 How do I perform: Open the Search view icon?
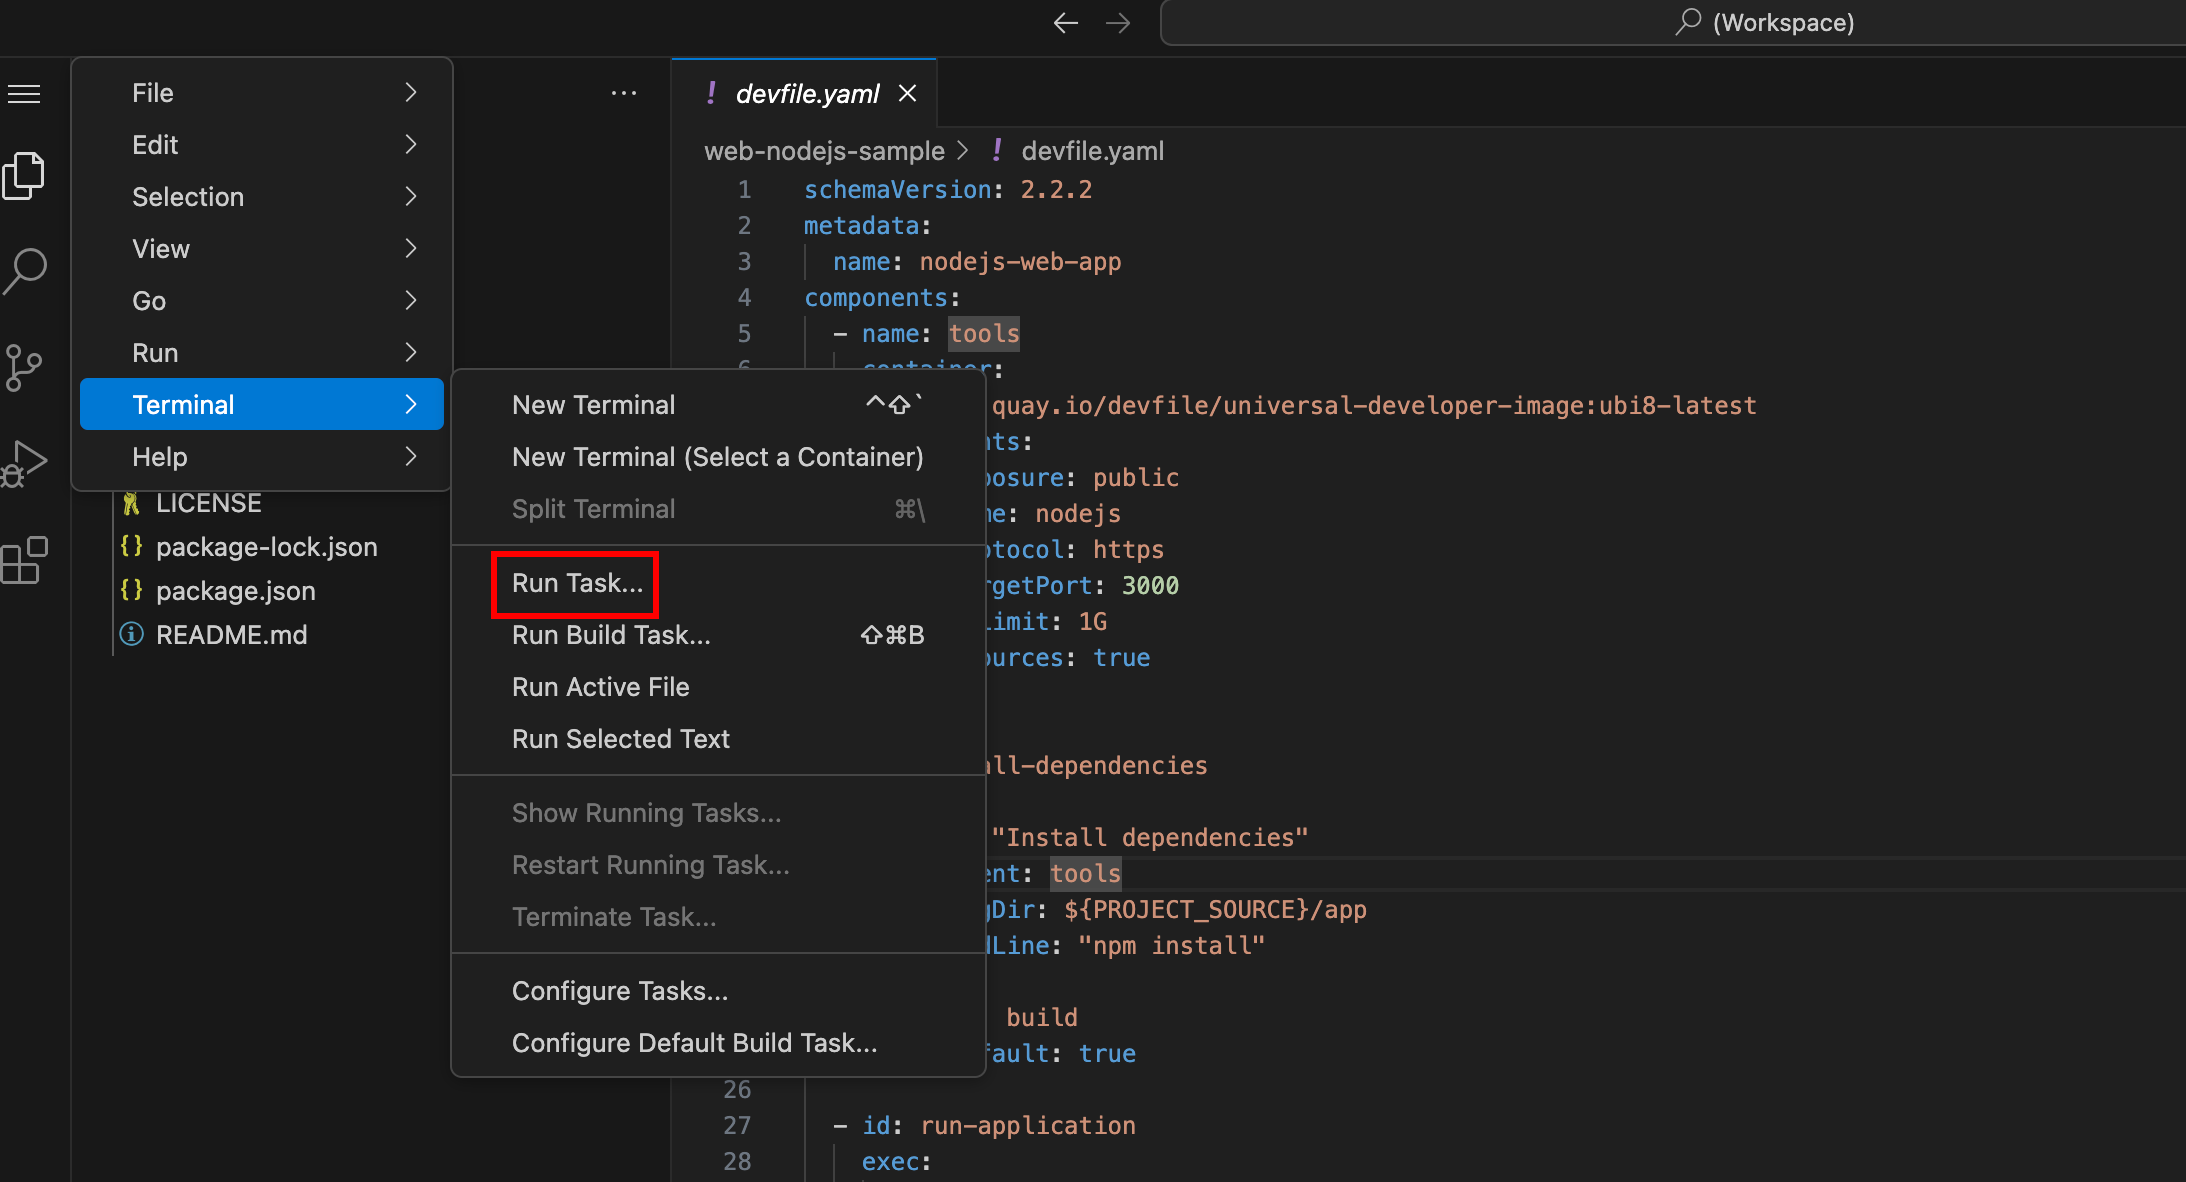[x=27, y=270]
